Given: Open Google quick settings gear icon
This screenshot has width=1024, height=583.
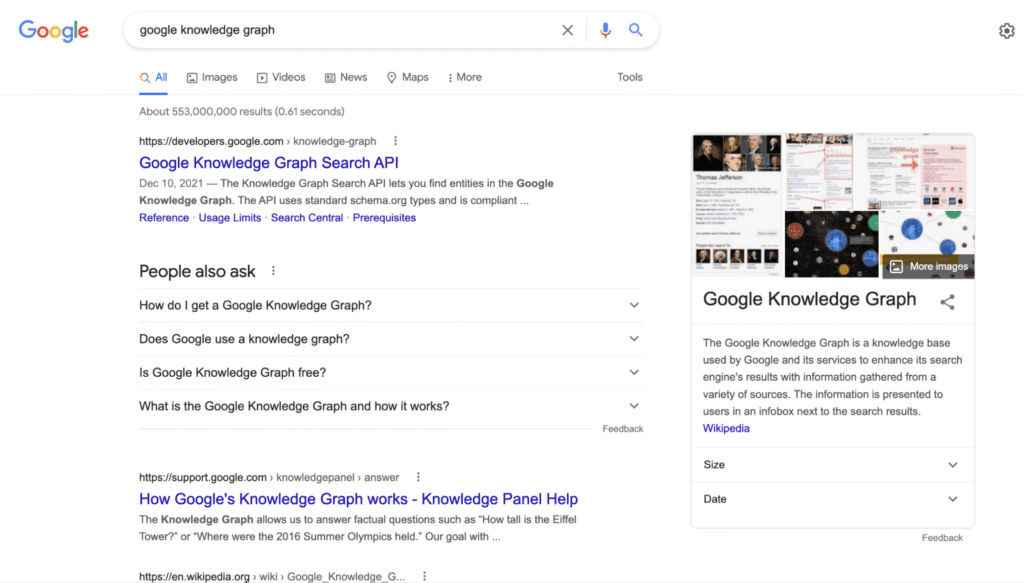Looking at the screenshot, I should [x=1006, y=31].
